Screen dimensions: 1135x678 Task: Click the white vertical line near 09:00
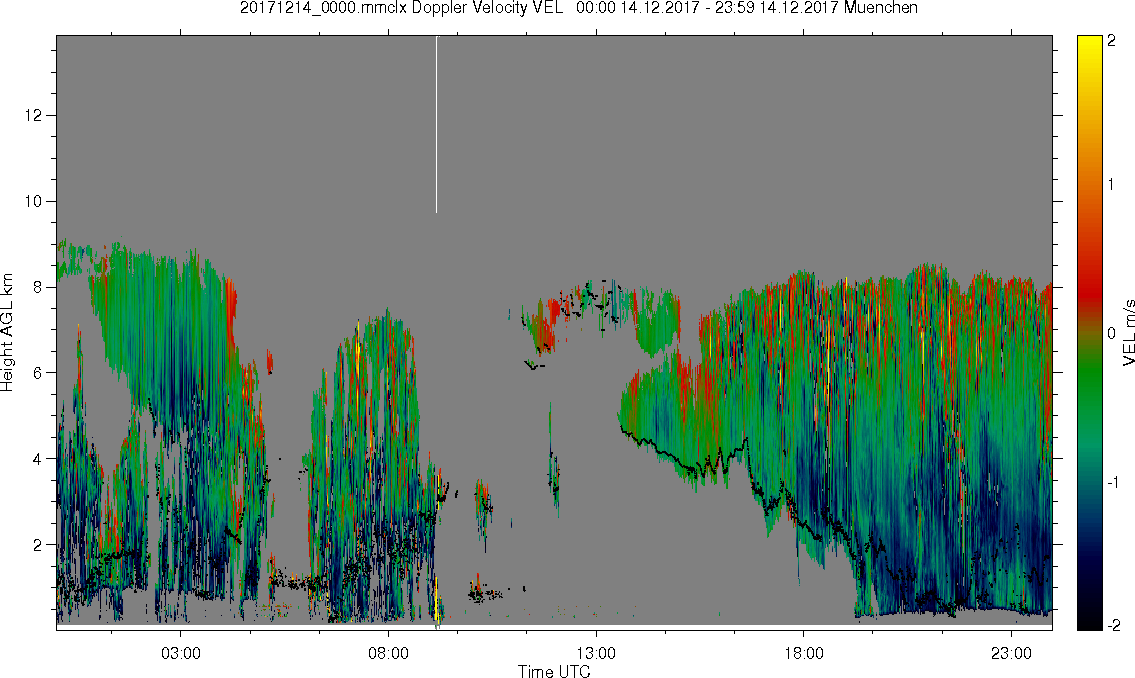(436, 124)
